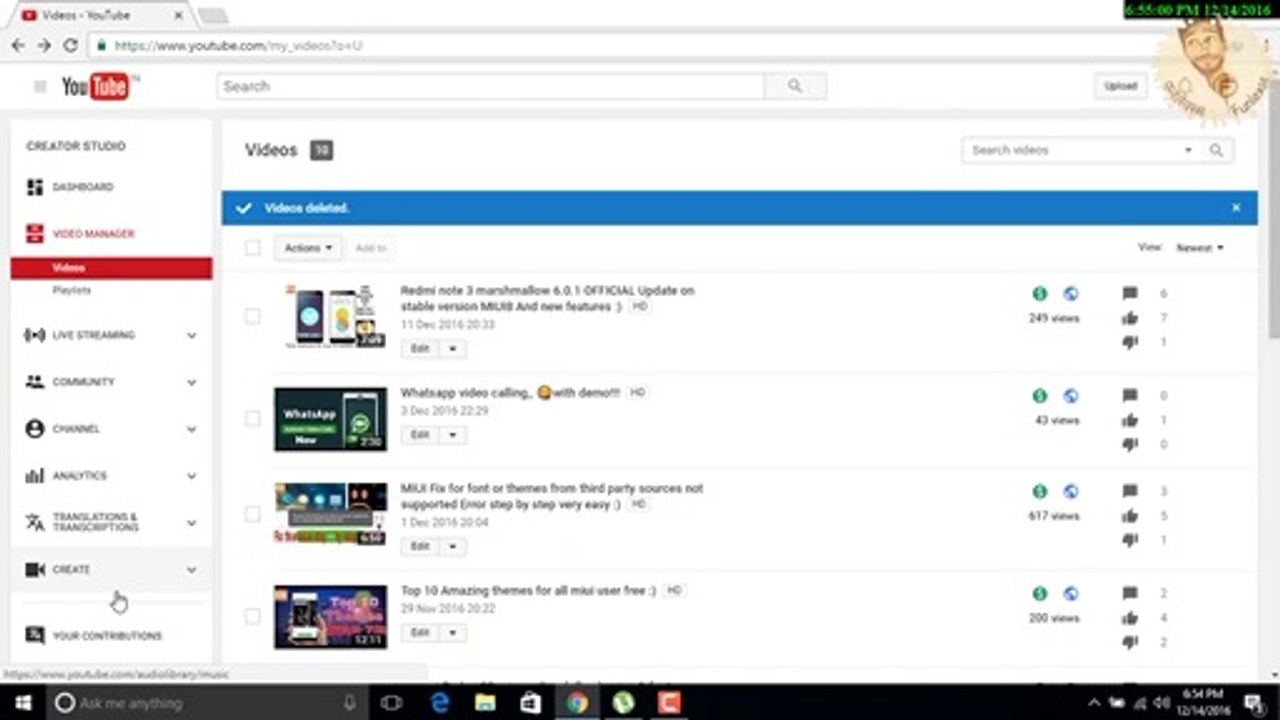The width and height of the screenshot is (1280, 720).
Task: Tick the select-all videos checkbox
Action: point(252,248)
